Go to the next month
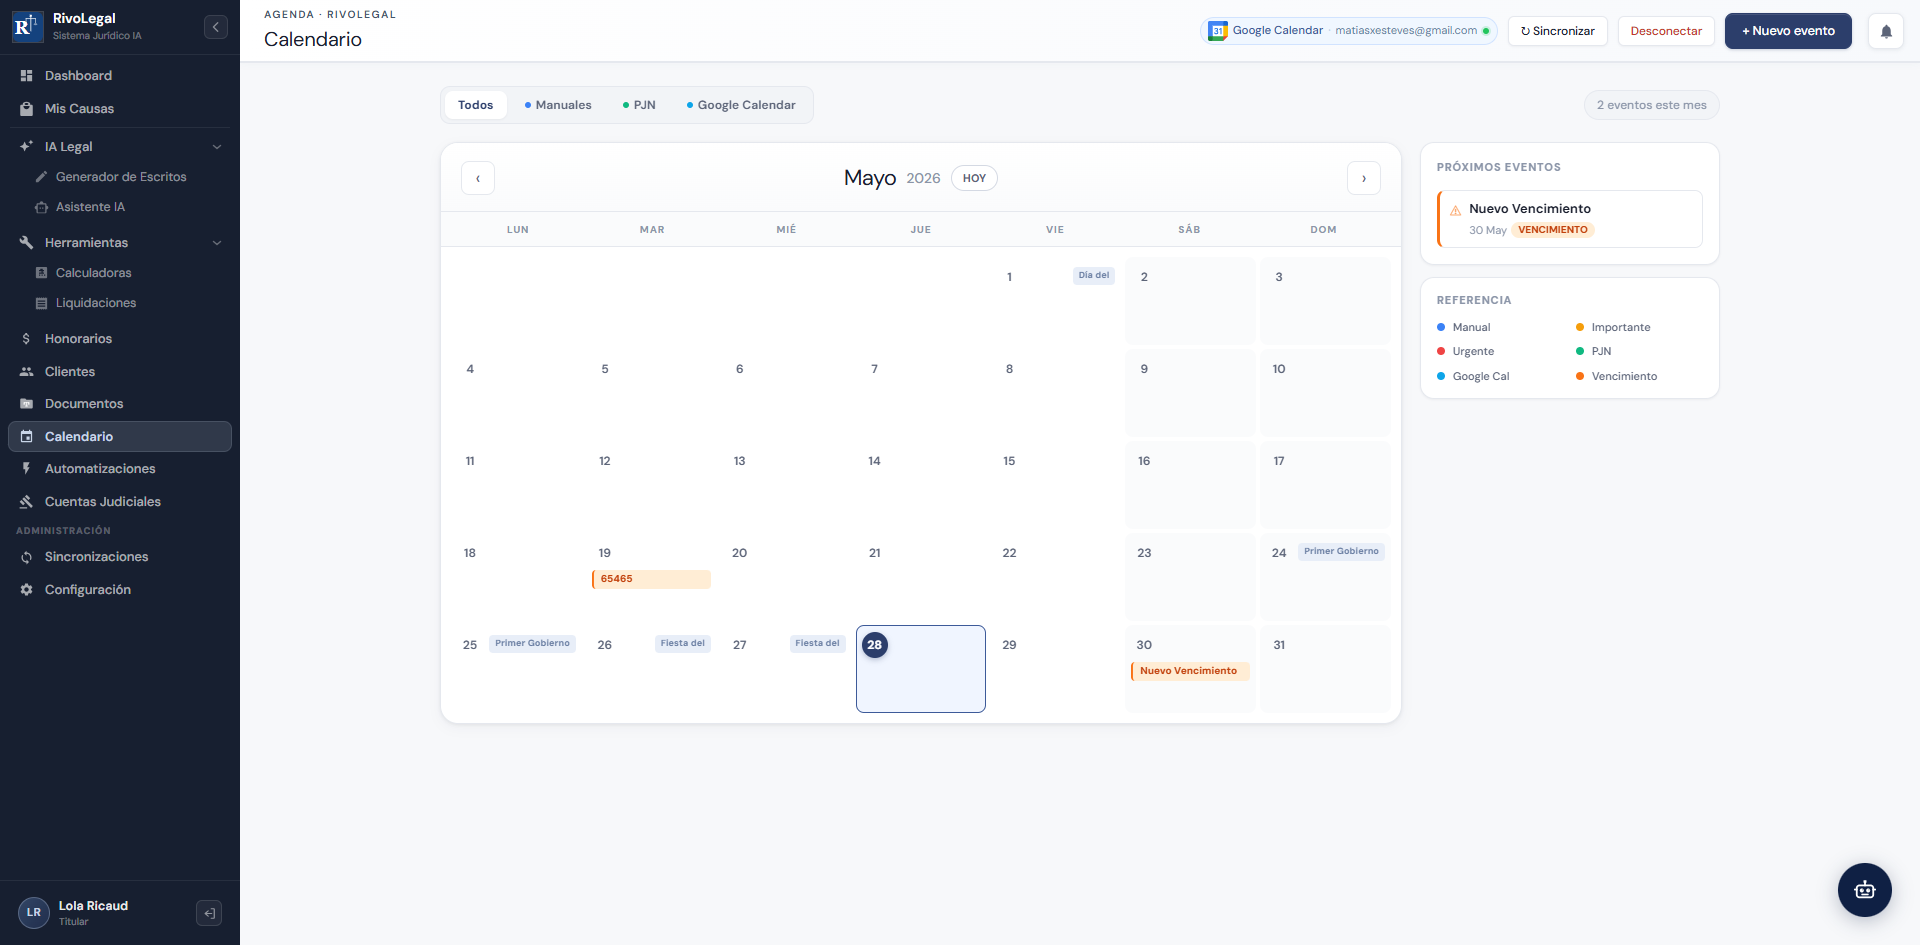1920x945 pixels. coord(1364,178)
